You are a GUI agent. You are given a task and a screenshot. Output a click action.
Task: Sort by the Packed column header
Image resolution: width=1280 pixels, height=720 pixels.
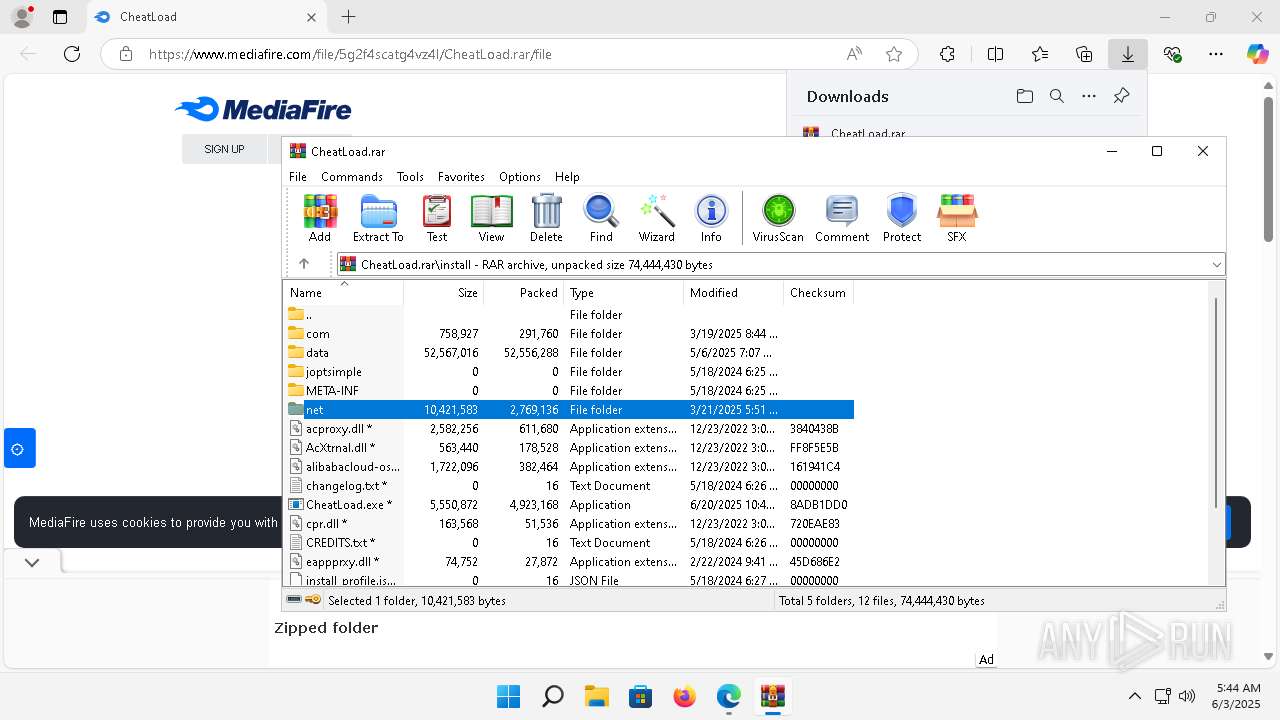click(x=524, y=293)
